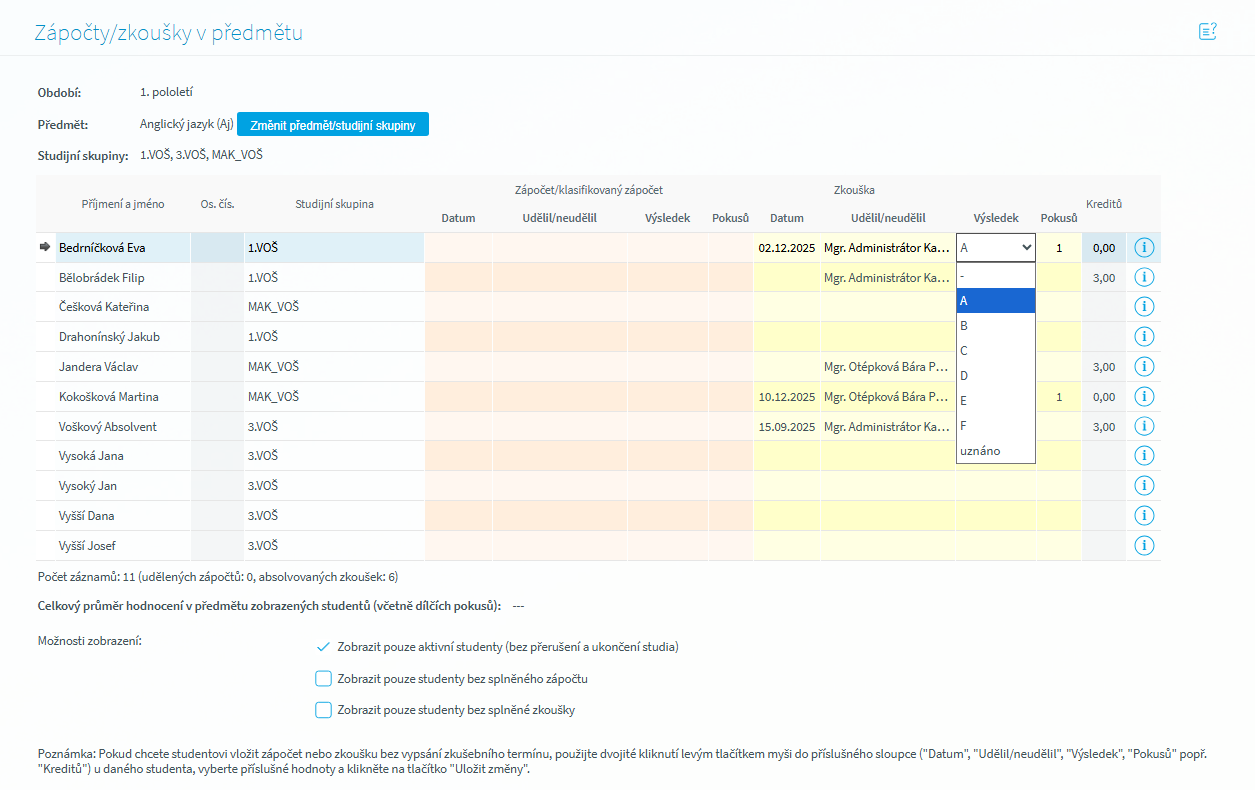Open help icon in top right corner

pos(1207,31)
